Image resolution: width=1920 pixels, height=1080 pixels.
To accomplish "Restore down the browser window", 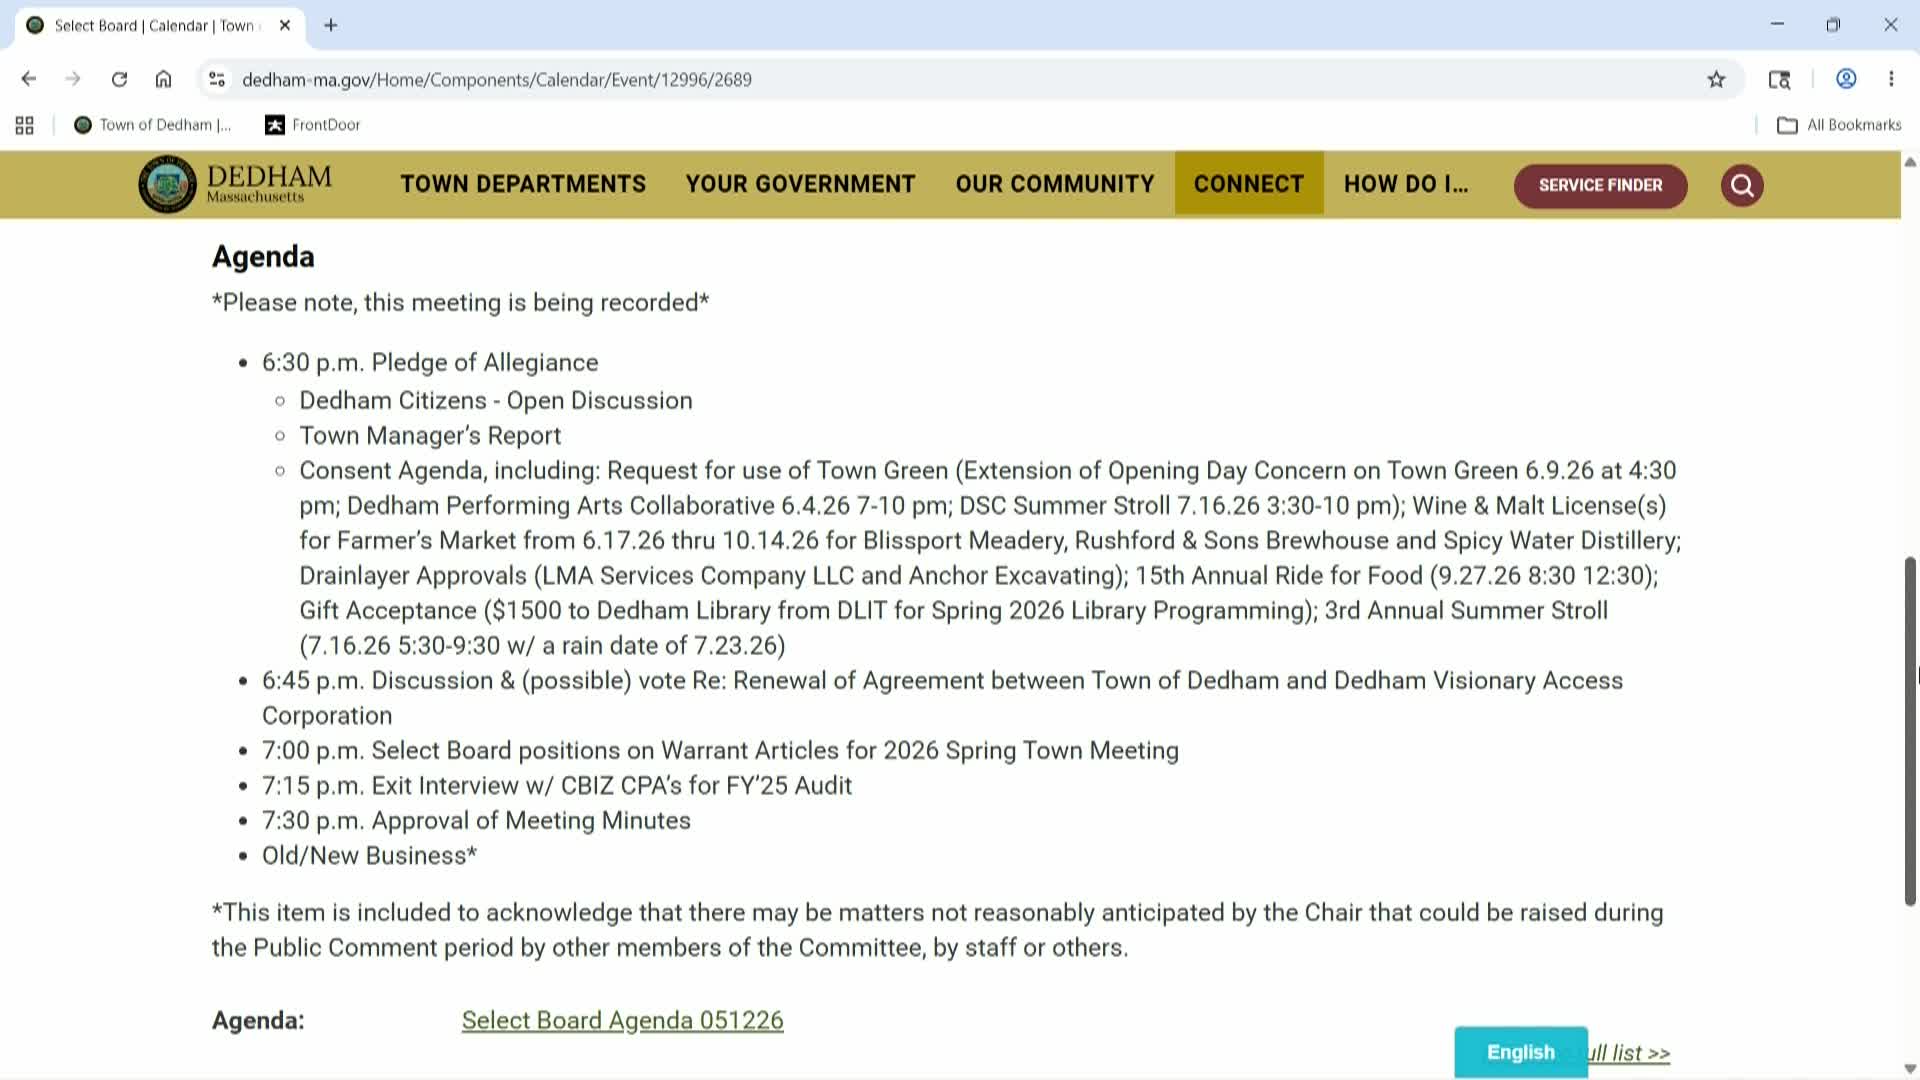I will (x=1833, y=25).
